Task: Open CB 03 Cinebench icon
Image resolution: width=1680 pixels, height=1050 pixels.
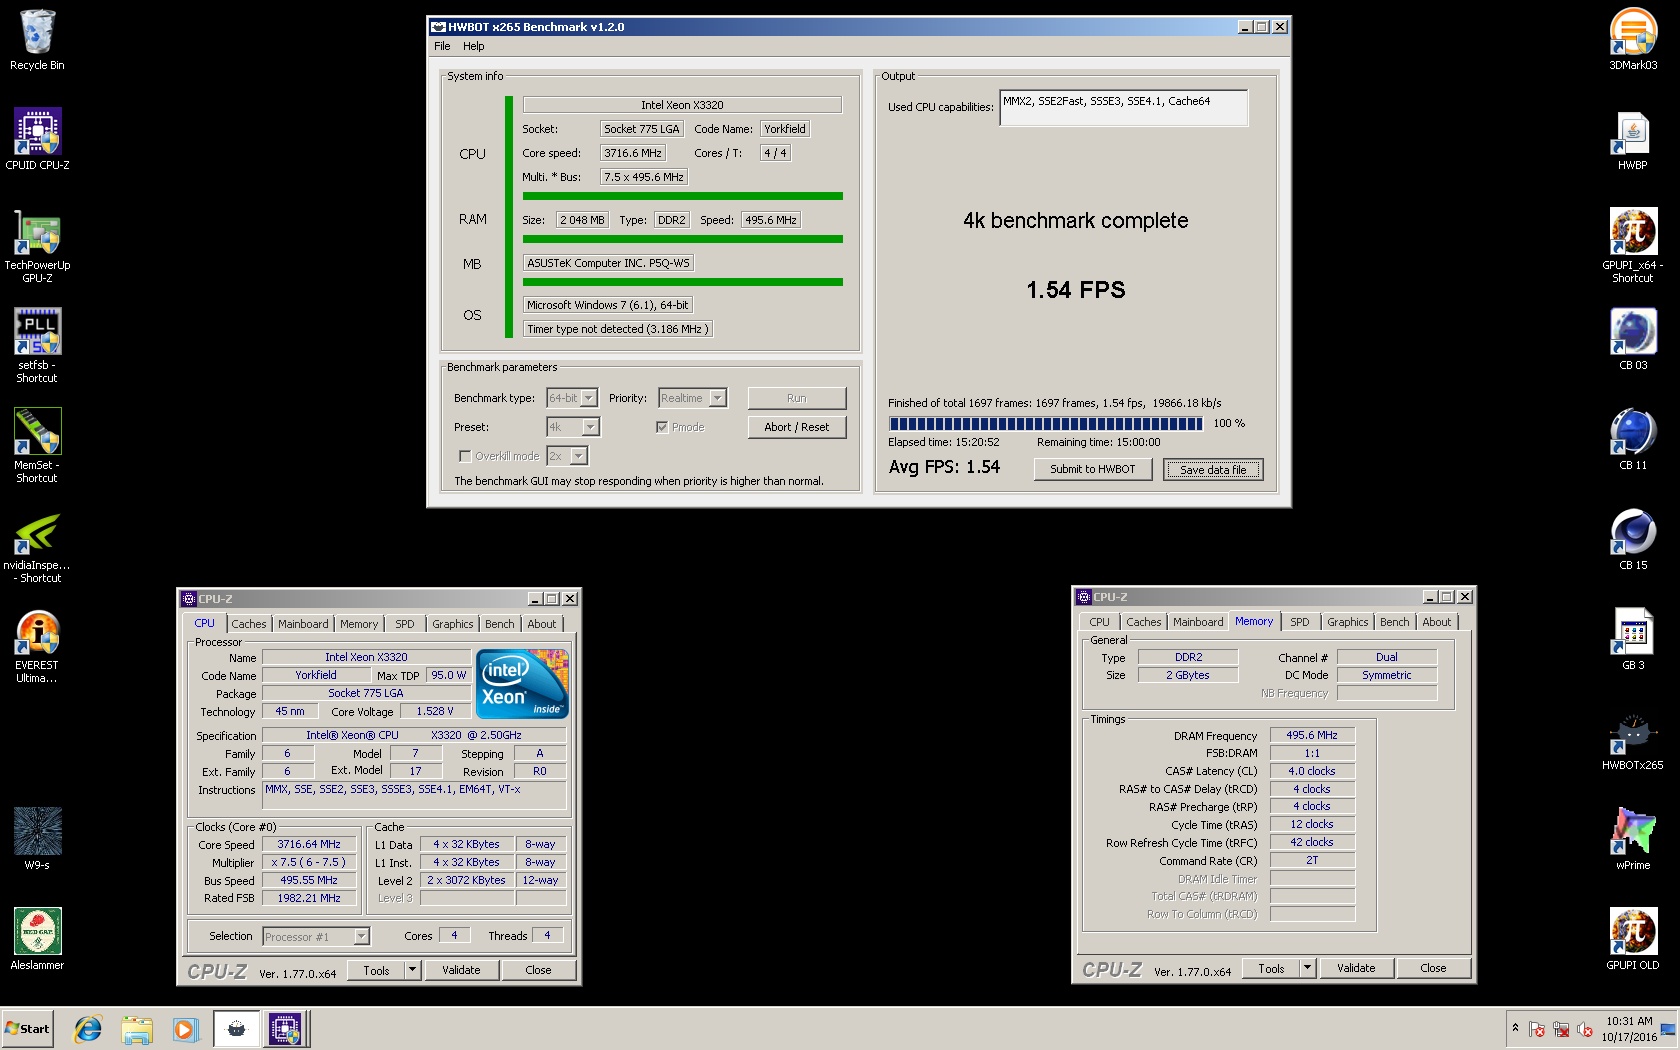Action: tap(1633, 340)
